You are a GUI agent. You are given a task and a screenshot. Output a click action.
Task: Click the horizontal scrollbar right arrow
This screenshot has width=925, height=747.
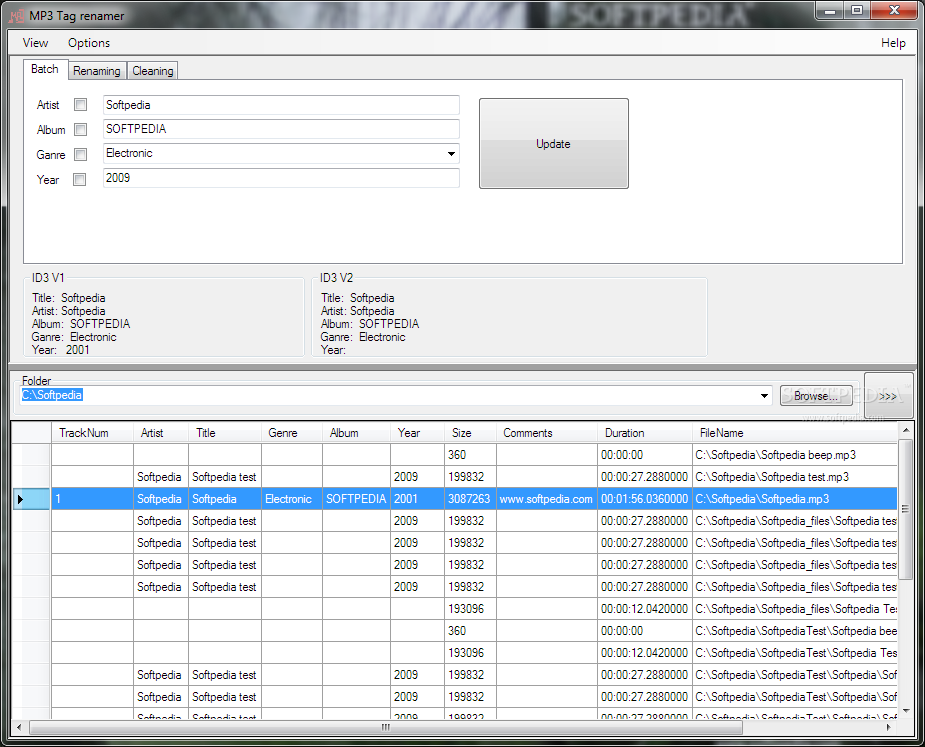[x=889, y=727]
